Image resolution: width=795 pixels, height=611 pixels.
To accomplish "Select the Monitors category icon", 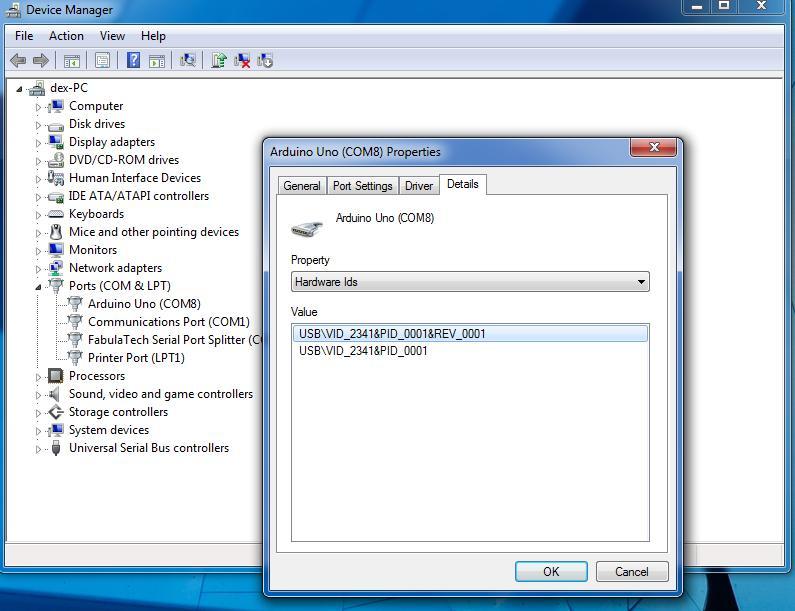I will click(x=55, y=250).
